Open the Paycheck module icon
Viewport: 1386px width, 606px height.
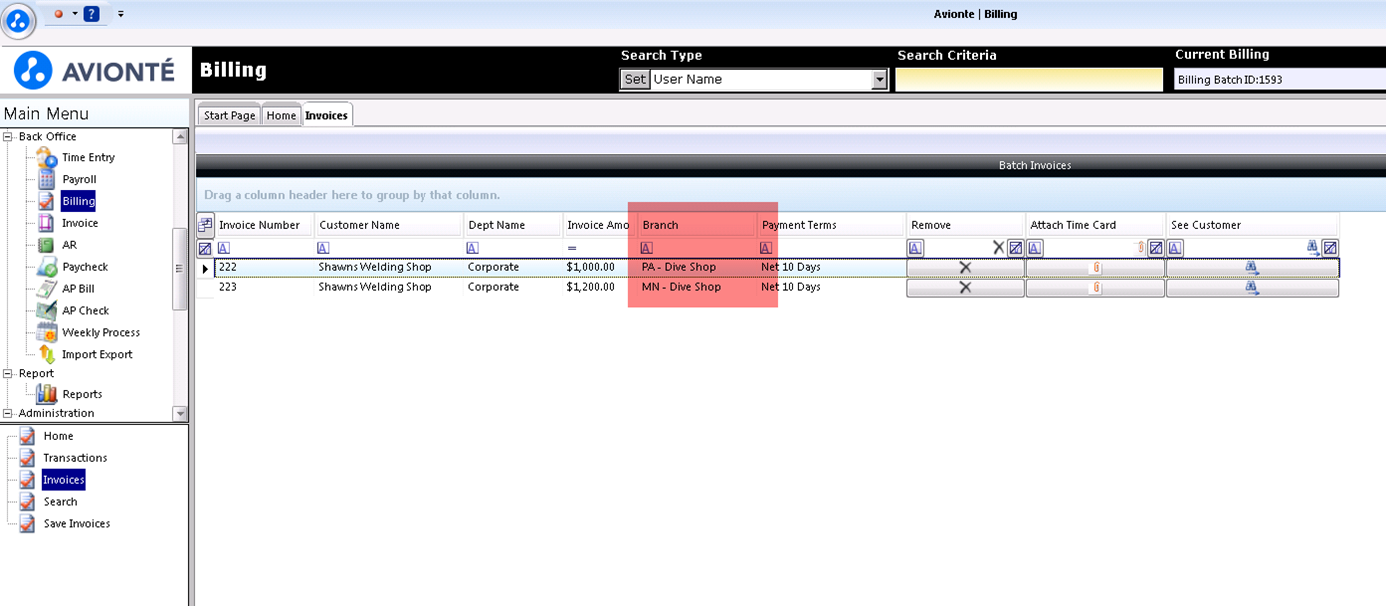pos(46,267)
